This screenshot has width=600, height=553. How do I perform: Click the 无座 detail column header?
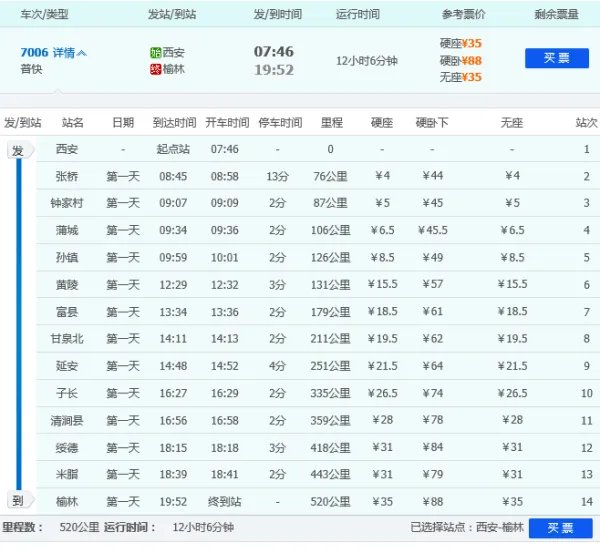coord(512,123)
